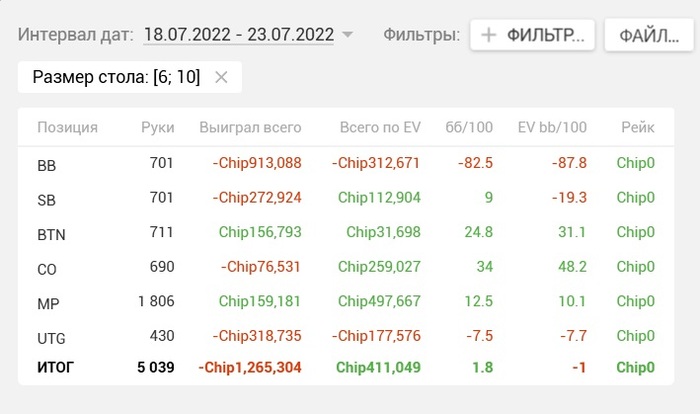This screenshot has height=414, width=700.
Task: Click the Размер стола: [6; 10] filter label
Action: pyautogui.click(x=116, y=77)
